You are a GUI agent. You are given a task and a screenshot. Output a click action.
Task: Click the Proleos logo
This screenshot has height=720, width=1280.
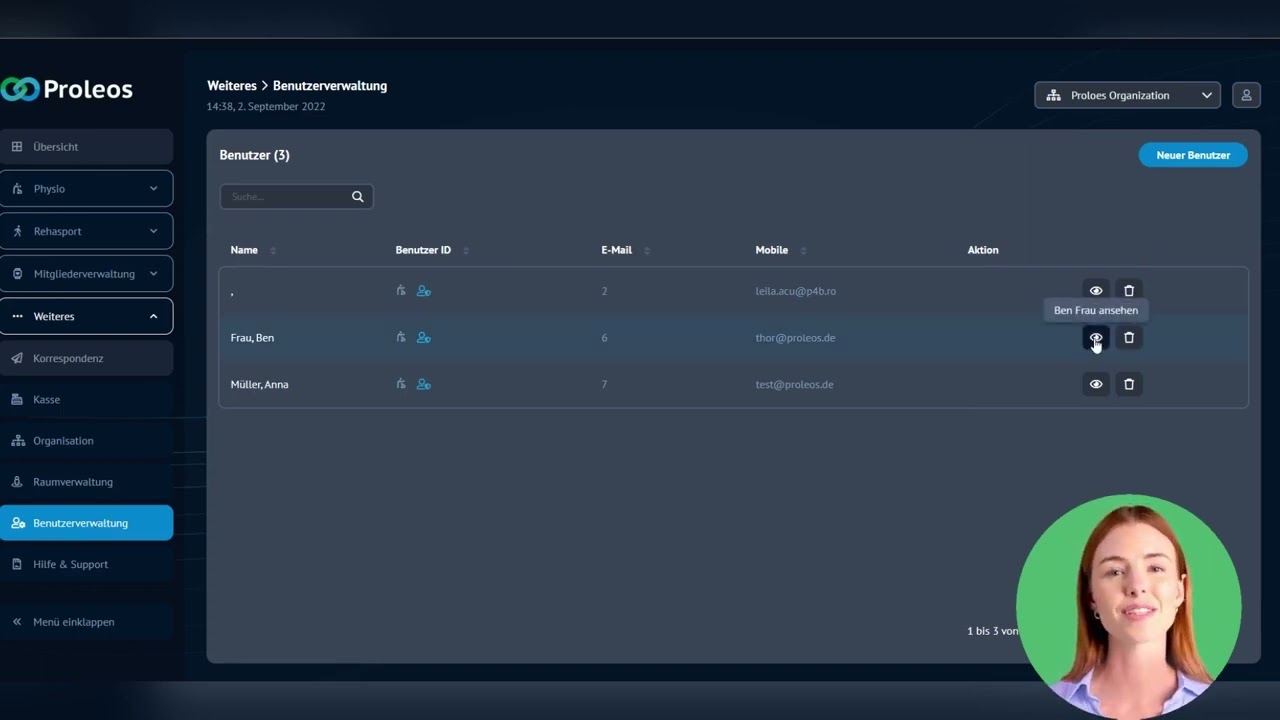click(67, 89)
